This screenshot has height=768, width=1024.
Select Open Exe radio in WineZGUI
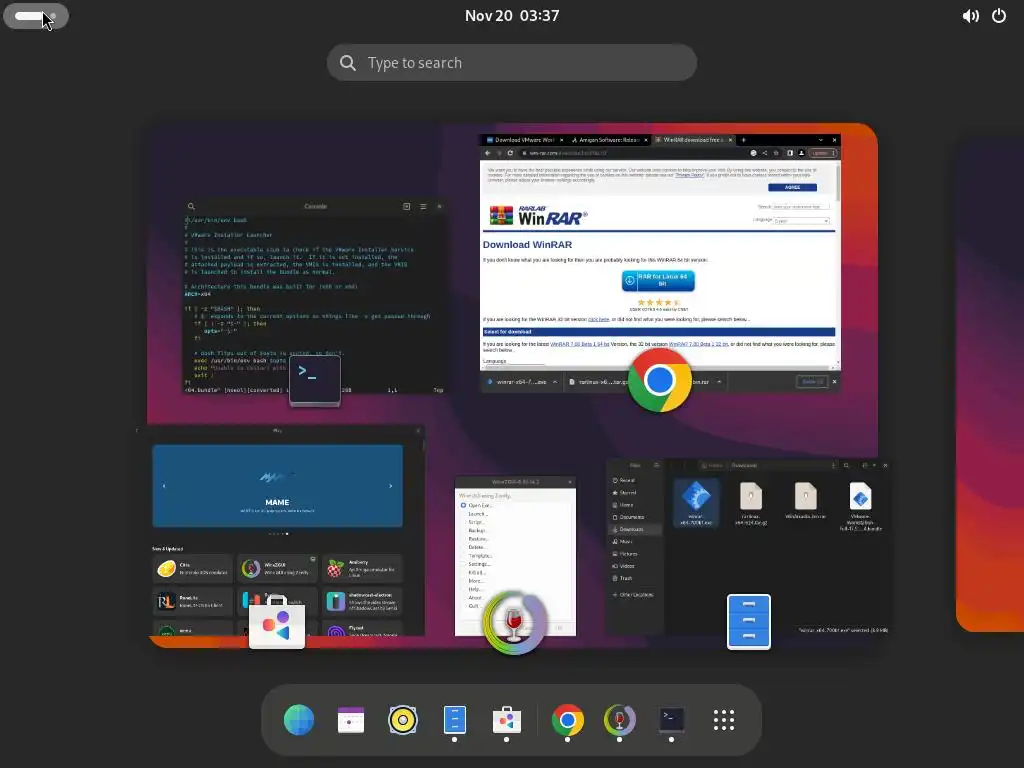pos(463,505)
